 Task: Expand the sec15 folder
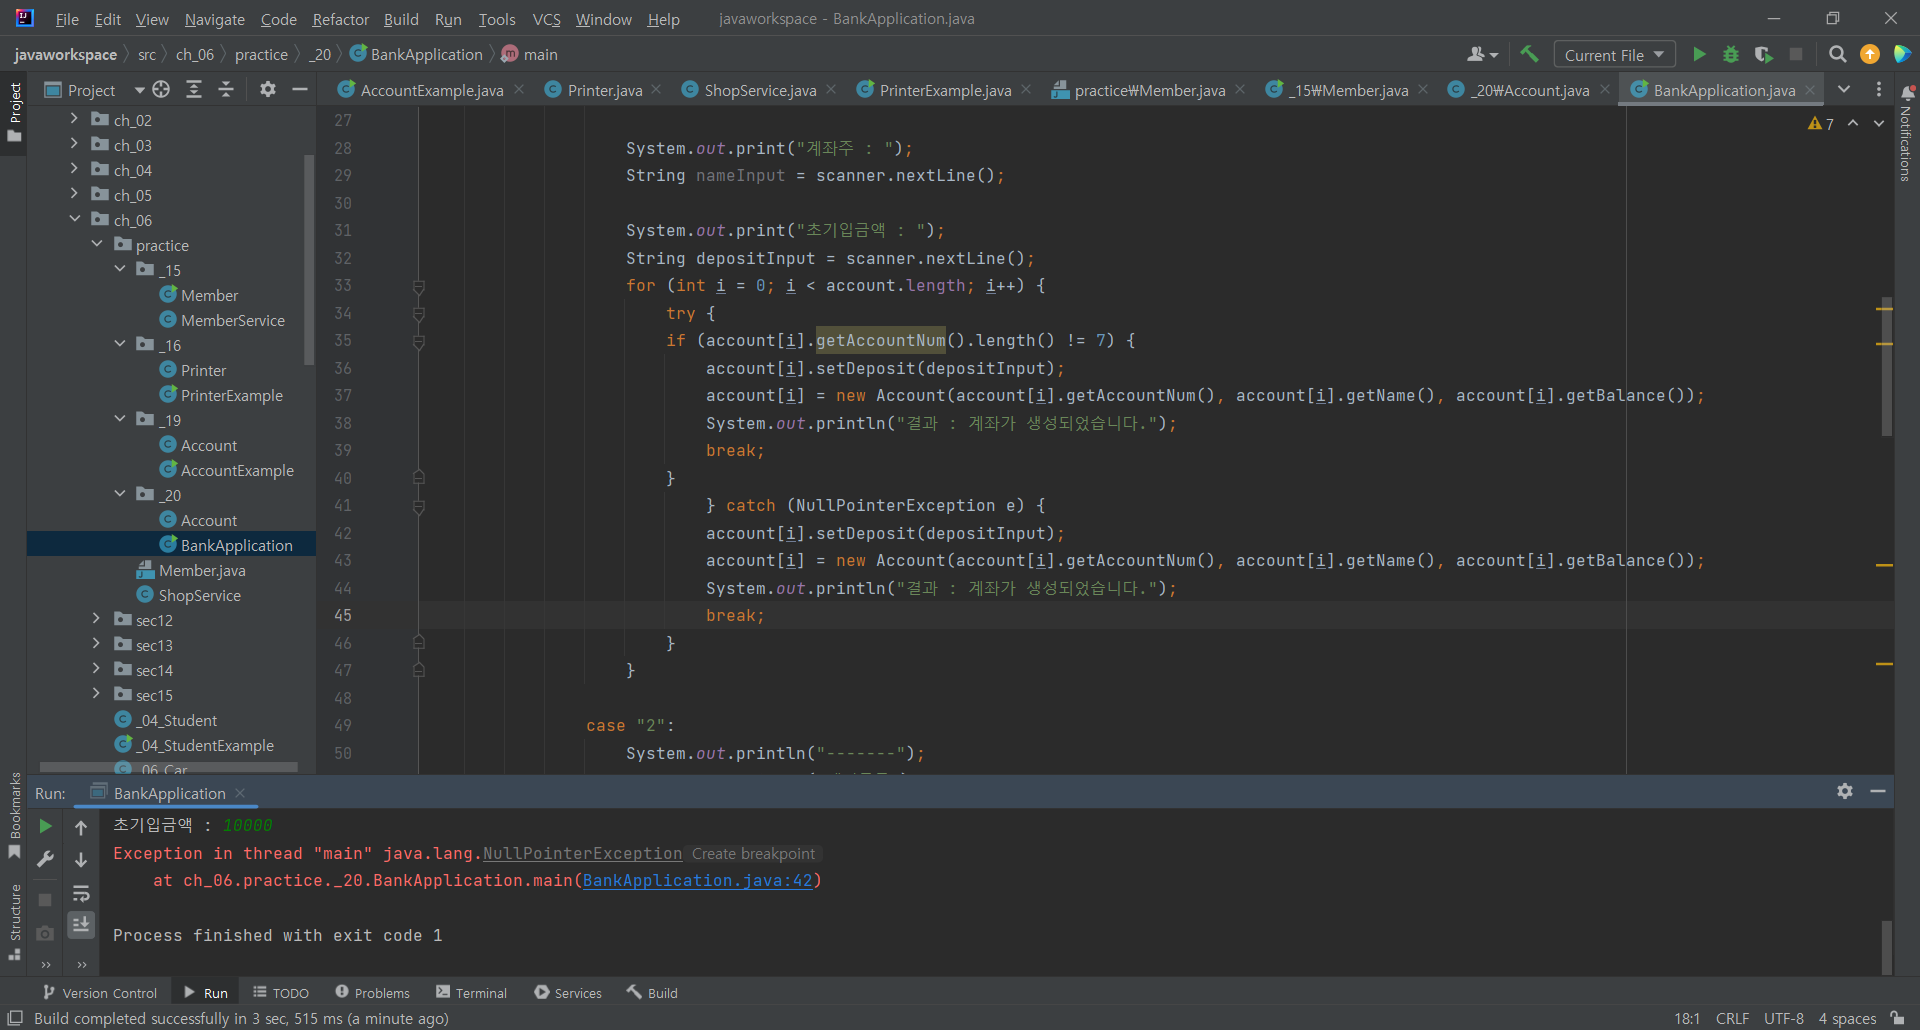(97, 693)
